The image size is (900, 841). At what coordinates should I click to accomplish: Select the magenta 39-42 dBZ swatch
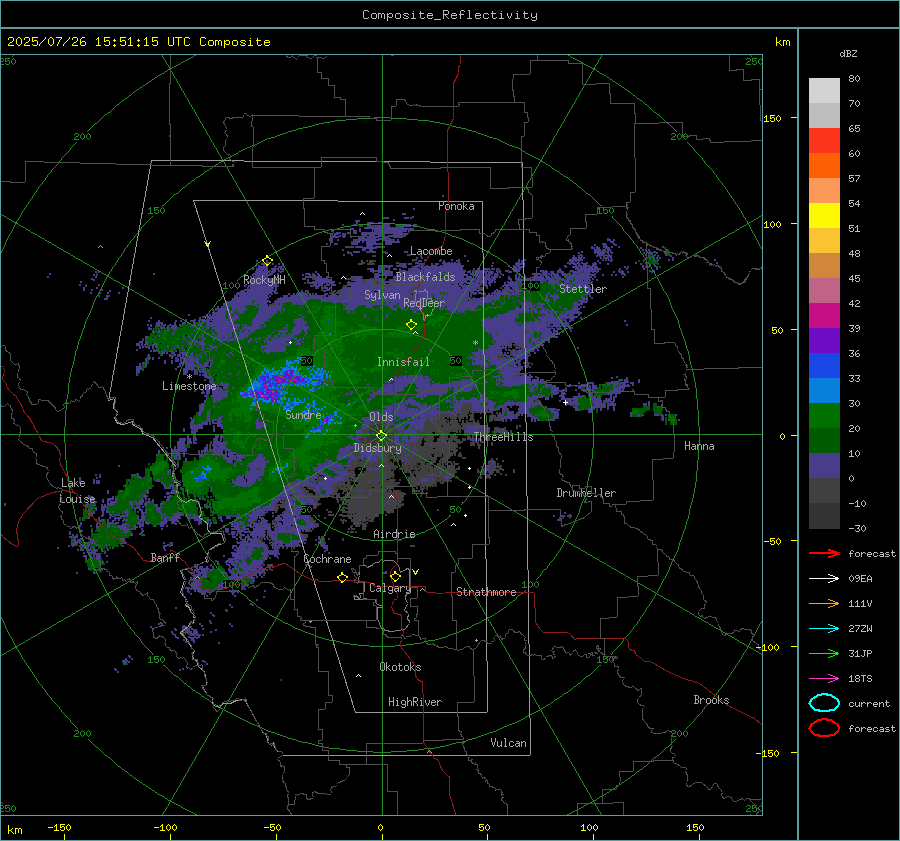824,316
